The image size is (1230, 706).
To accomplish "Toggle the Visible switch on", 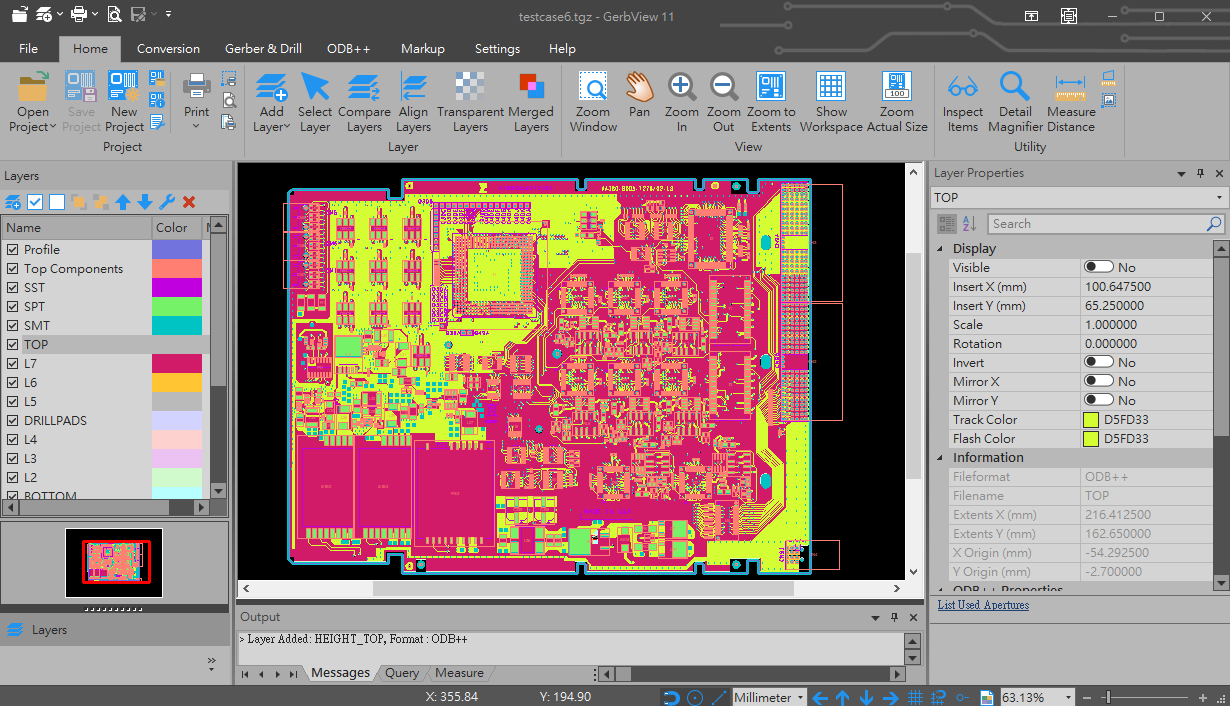I will (1099, 267).
